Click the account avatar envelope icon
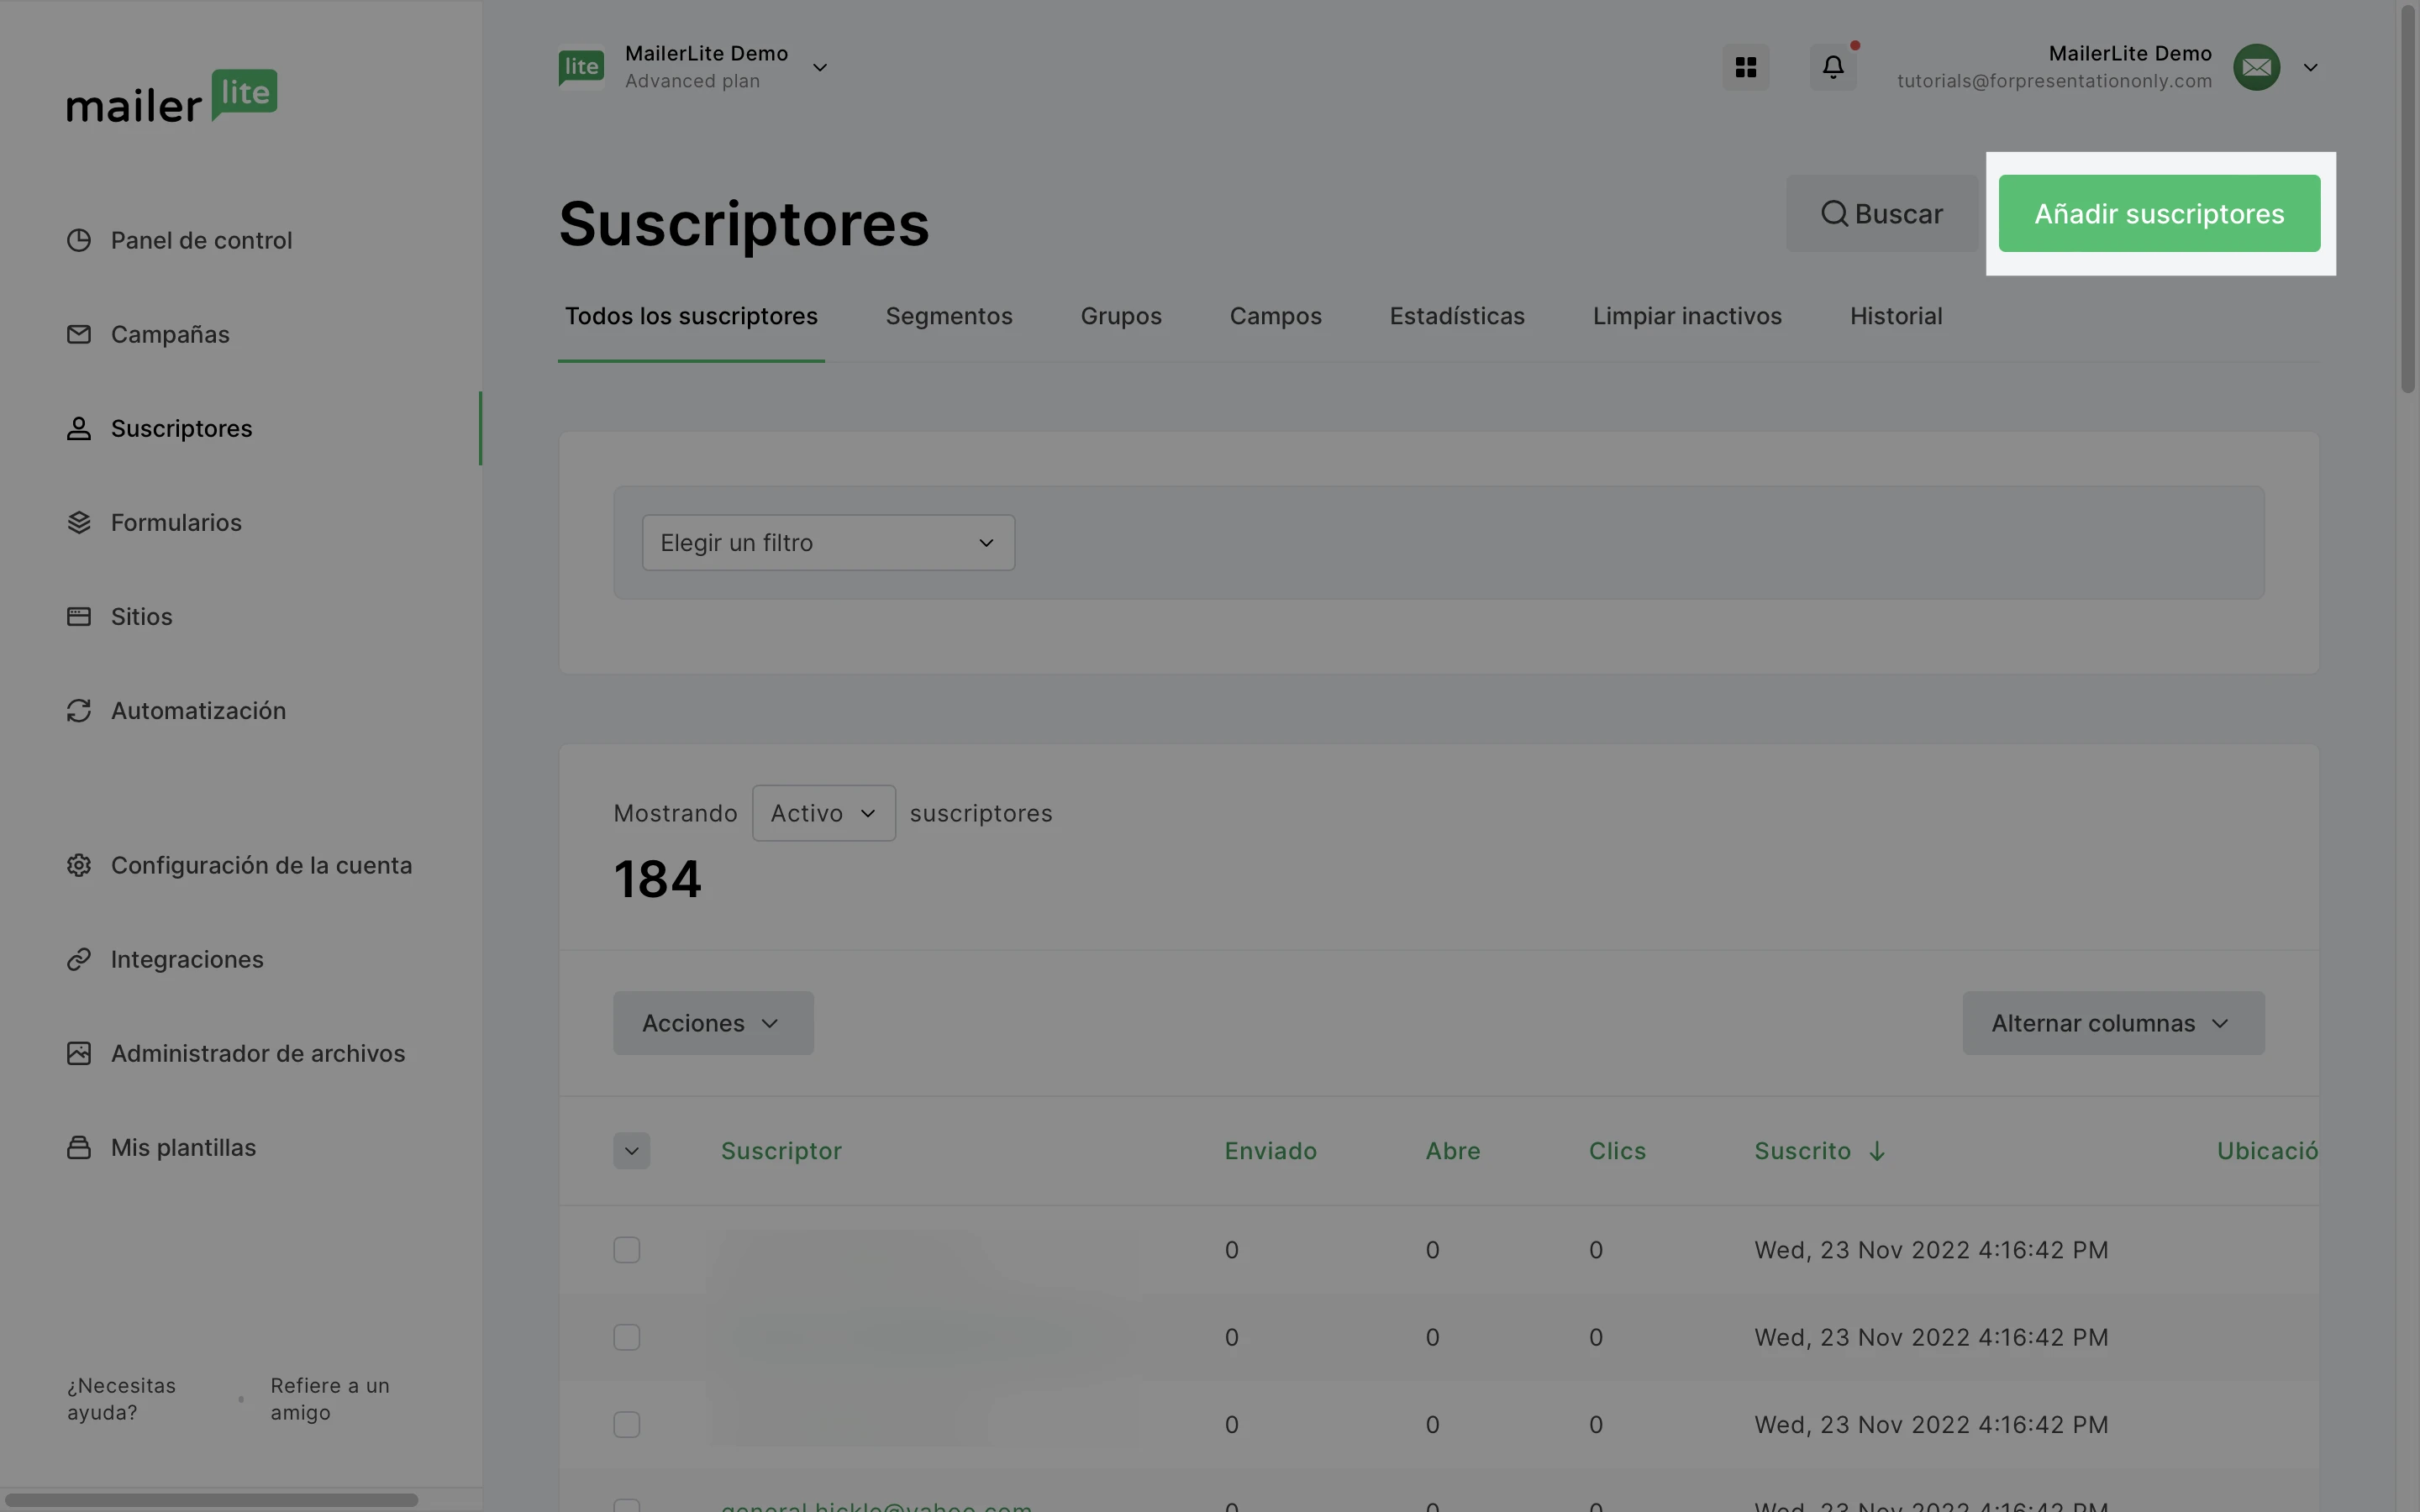This screenshot has width=2420, height=1512. pos(2256,67)
